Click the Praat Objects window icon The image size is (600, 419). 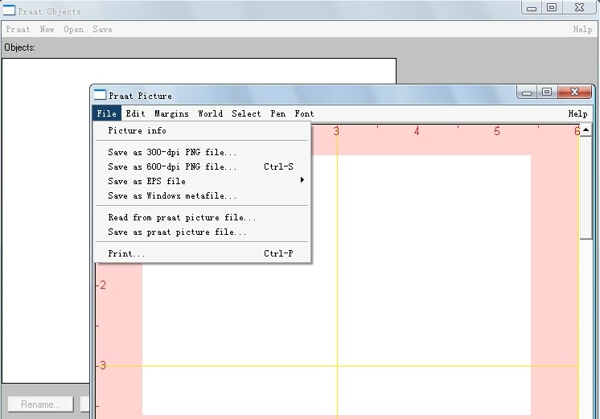(11, 11)
